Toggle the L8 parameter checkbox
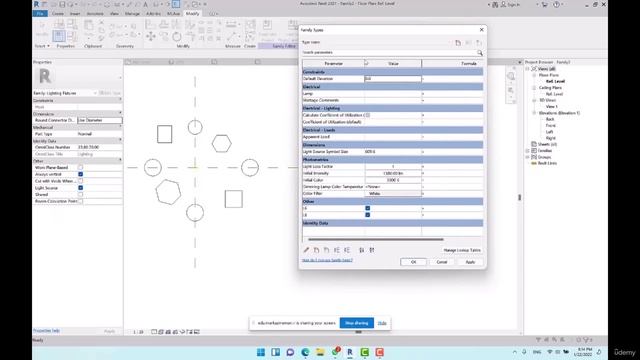 point(368,215)
